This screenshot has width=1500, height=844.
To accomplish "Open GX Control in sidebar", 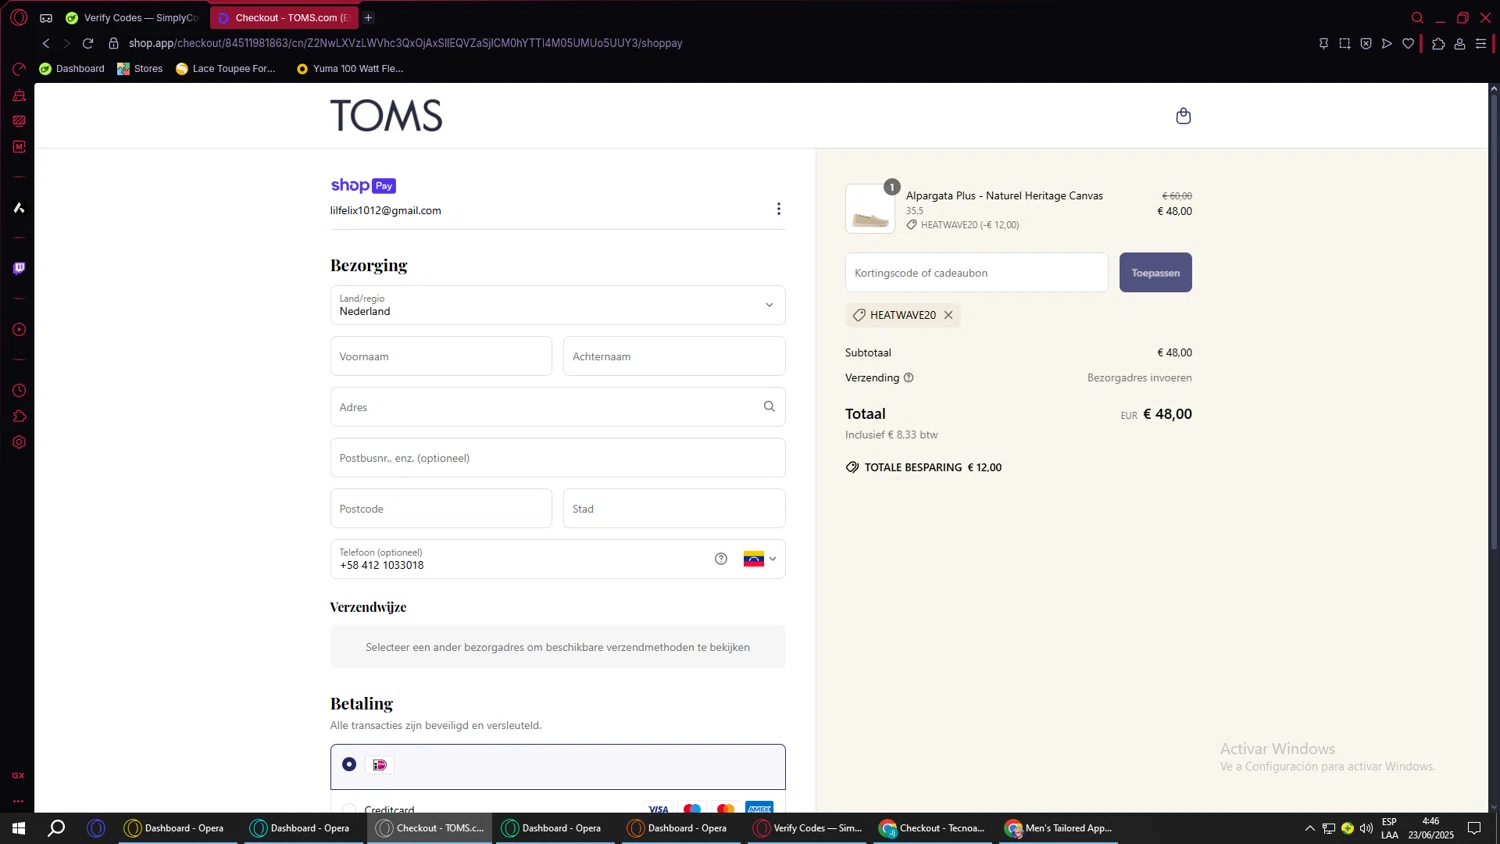I will (x=18, y=69).
